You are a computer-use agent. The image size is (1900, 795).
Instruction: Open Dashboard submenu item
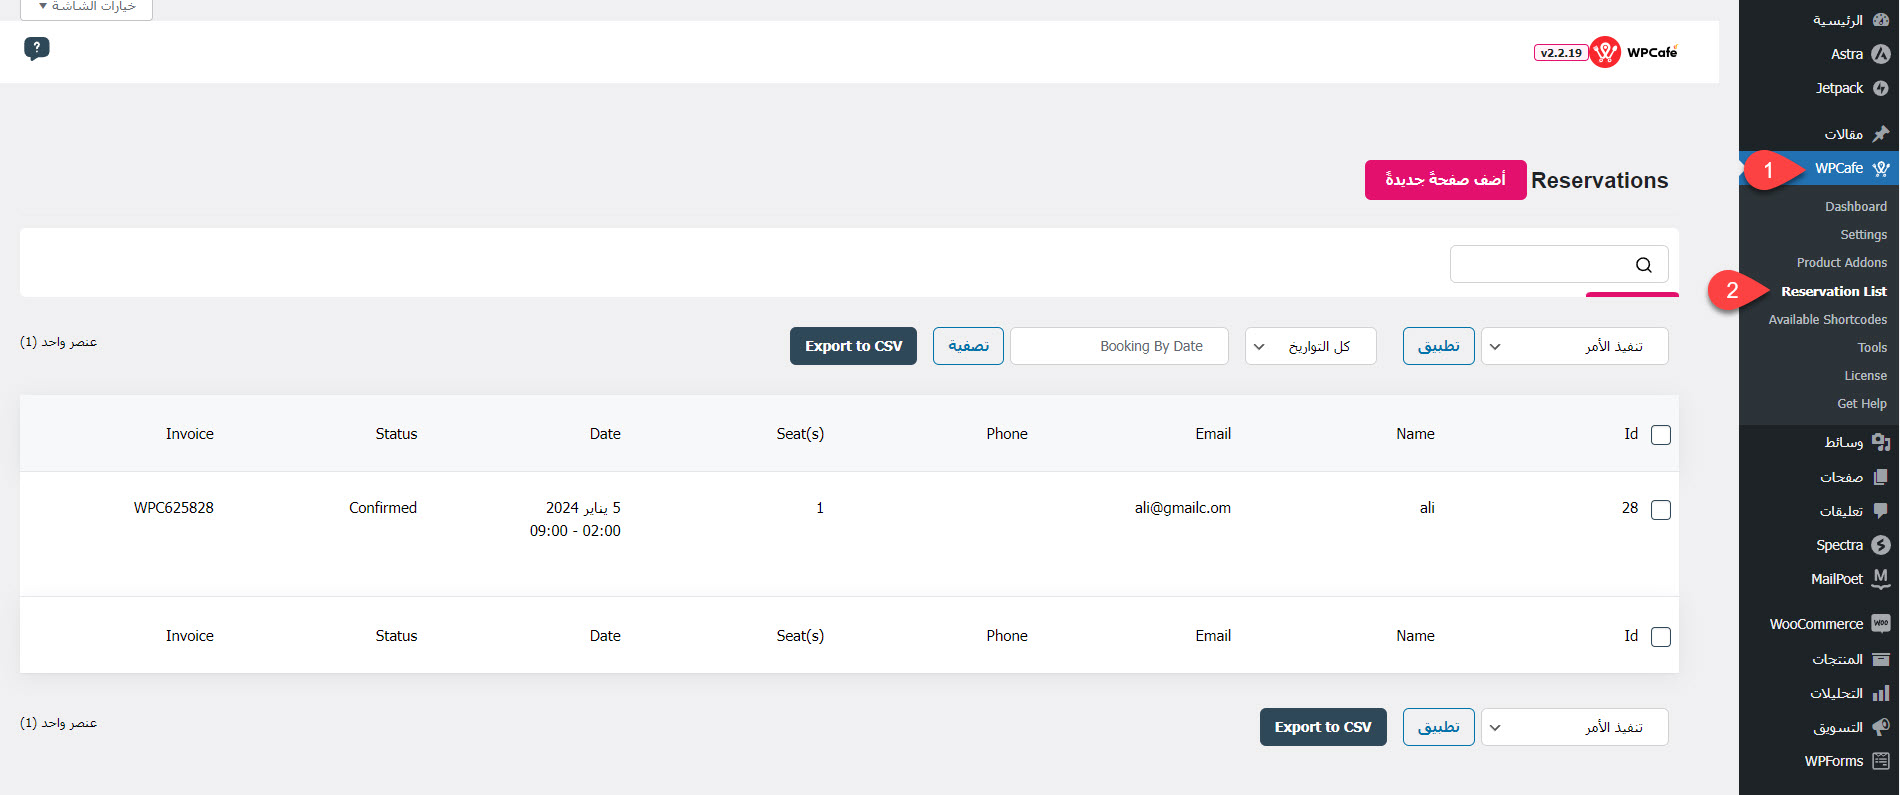[x=1855, y=207]
